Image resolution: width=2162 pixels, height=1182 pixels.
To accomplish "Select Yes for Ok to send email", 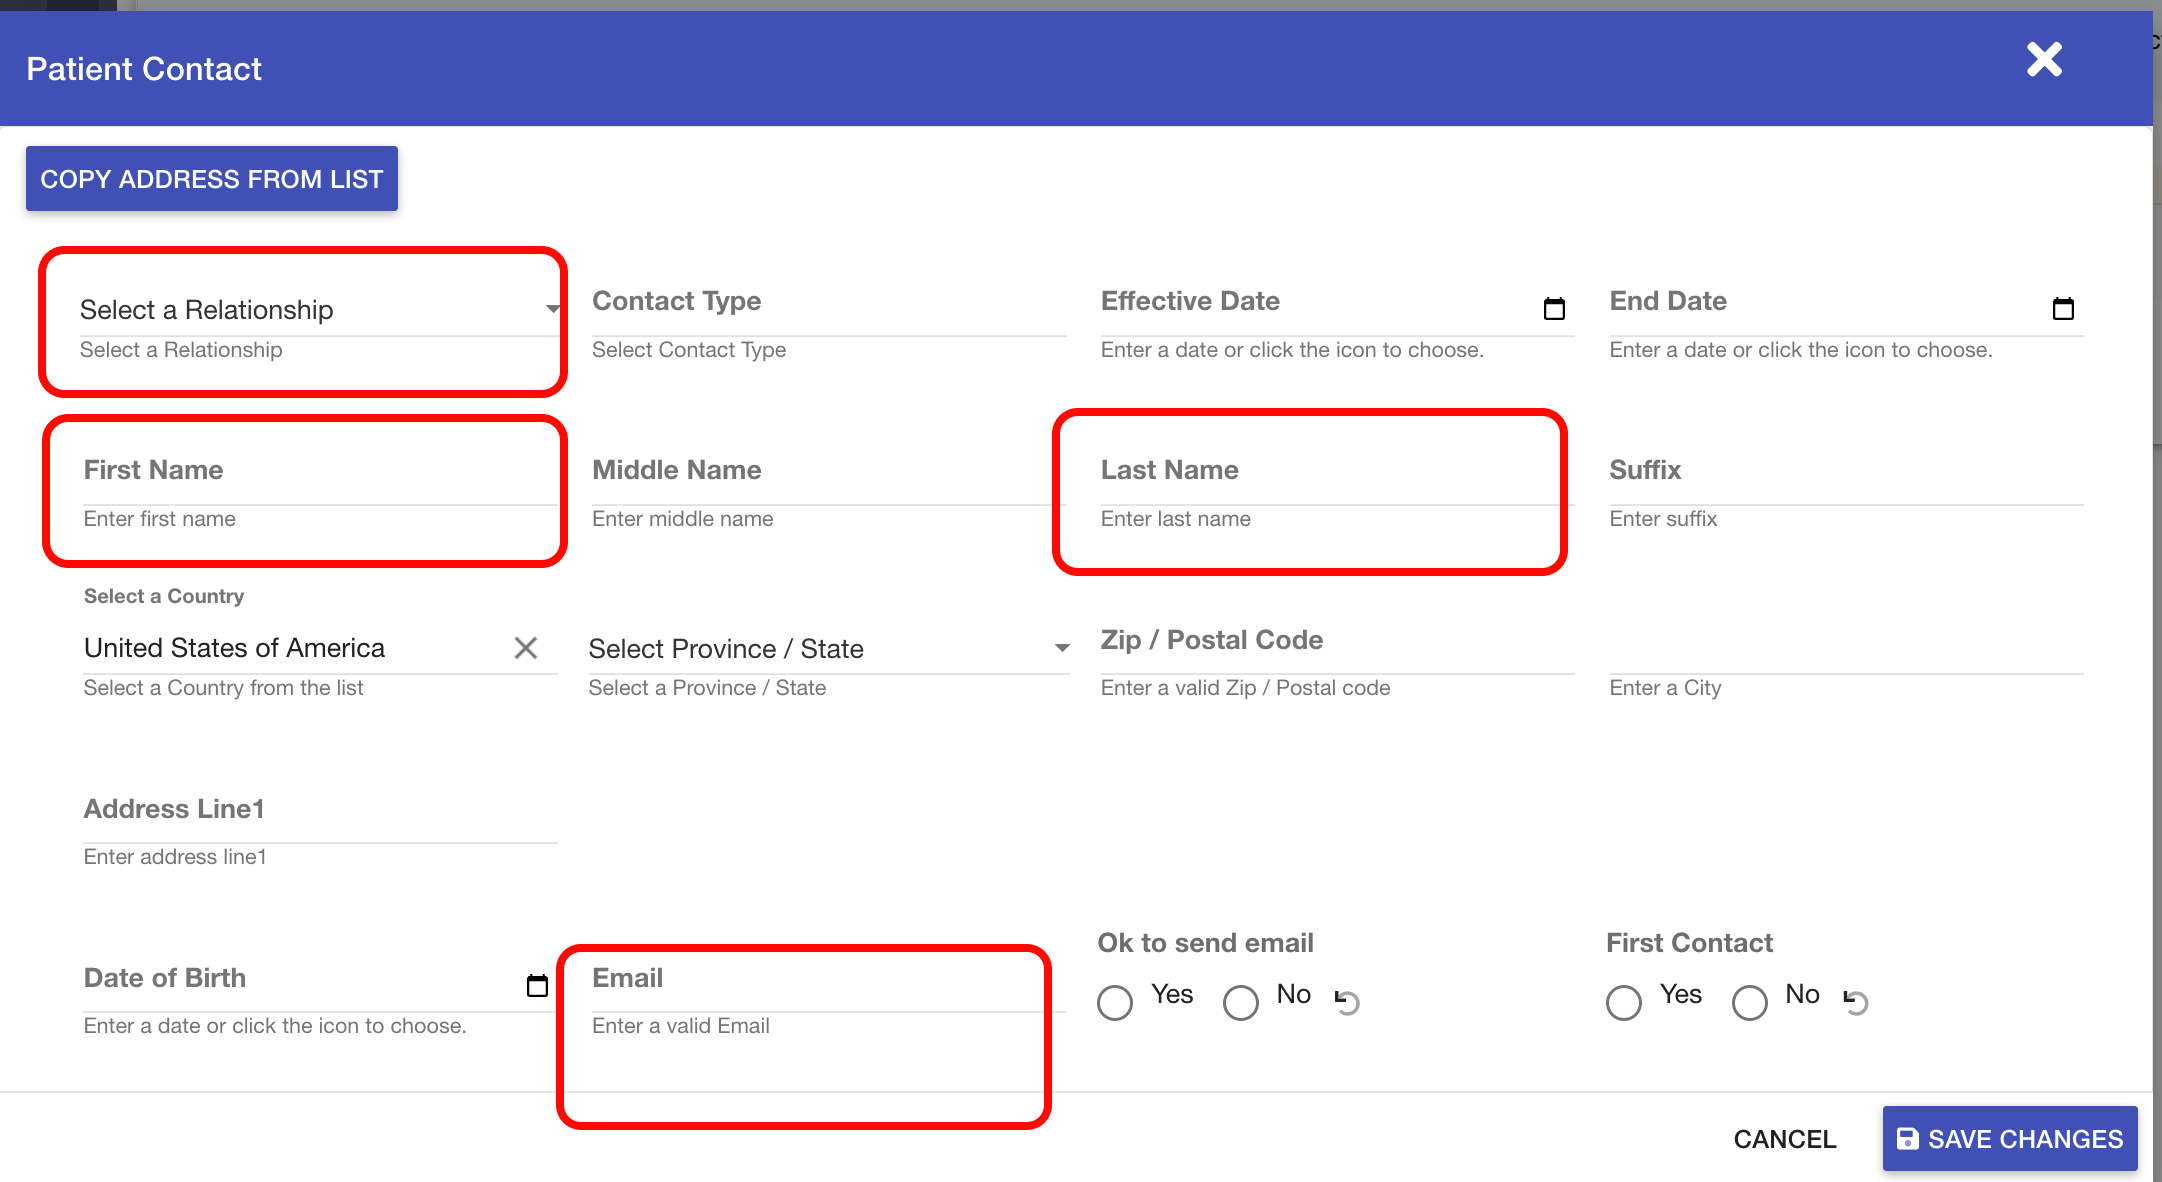I will 1115,1002.
